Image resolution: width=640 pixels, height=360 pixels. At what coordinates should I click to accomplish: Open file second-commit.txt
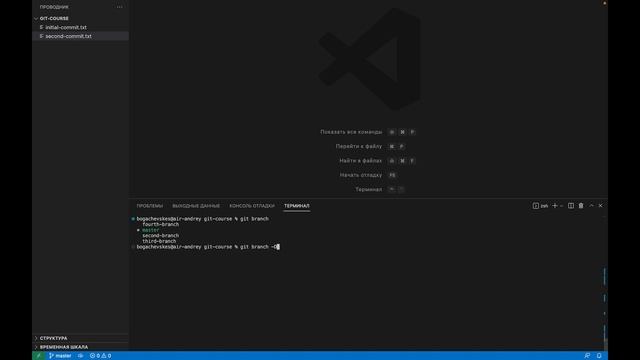point(68,36)
